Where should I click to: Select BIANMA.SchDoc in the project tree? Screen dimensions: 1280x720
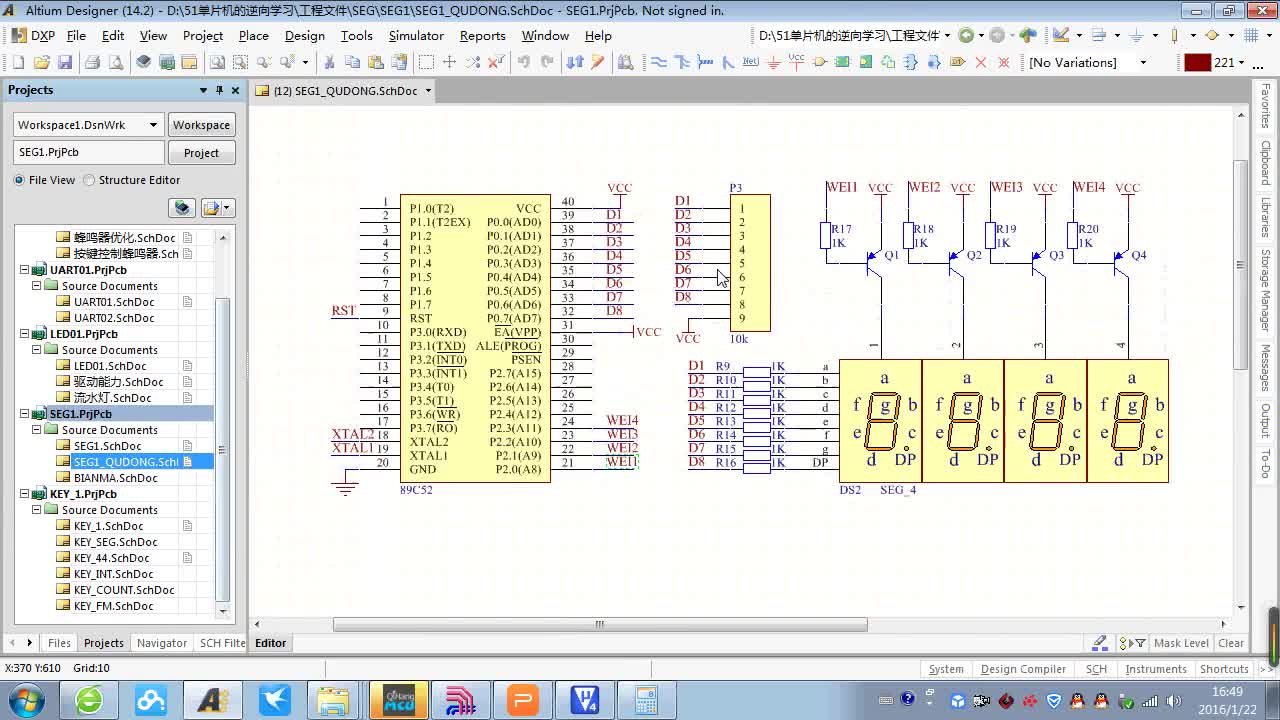point(115,478)
